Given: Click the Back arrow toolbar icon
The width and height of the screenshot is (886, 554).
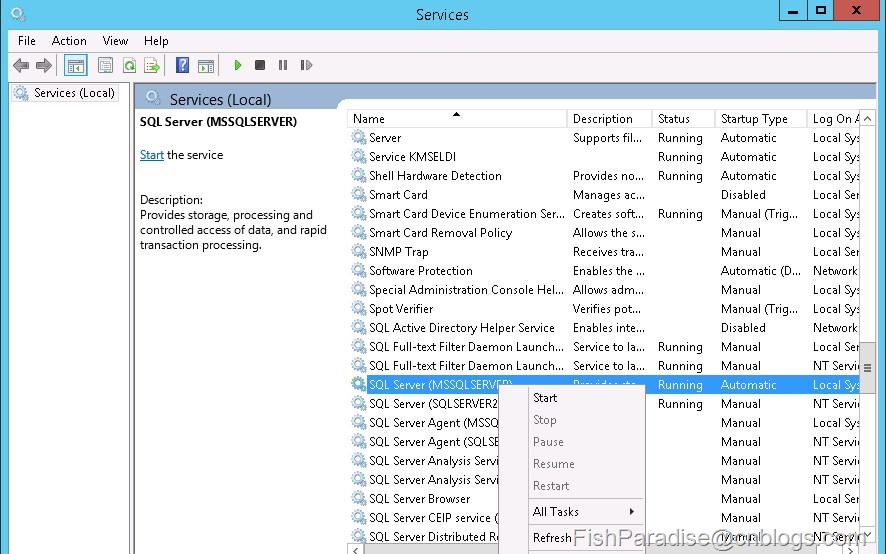Looking at the screenshot, I should click(x=21, y=66).
